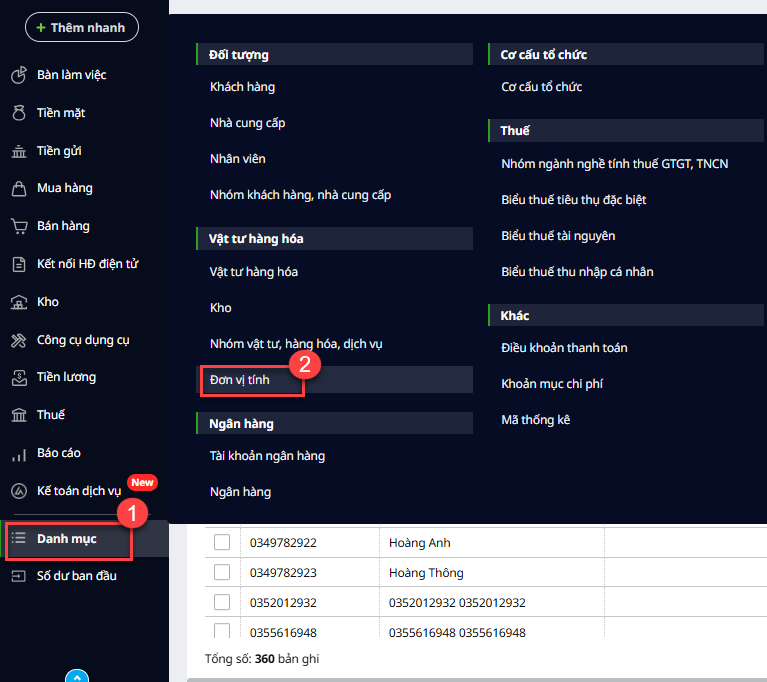The width and height of the screenshot is (767, 682).
Task: Open the Báo cáo chart icon
Action: [18, 453]
